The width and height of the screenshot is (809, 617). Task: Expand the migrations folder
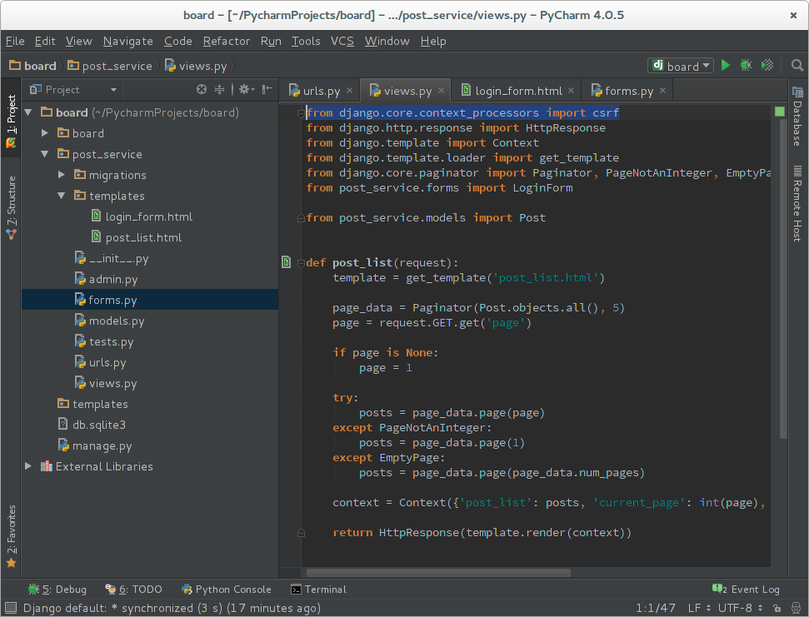coord(61,174)
